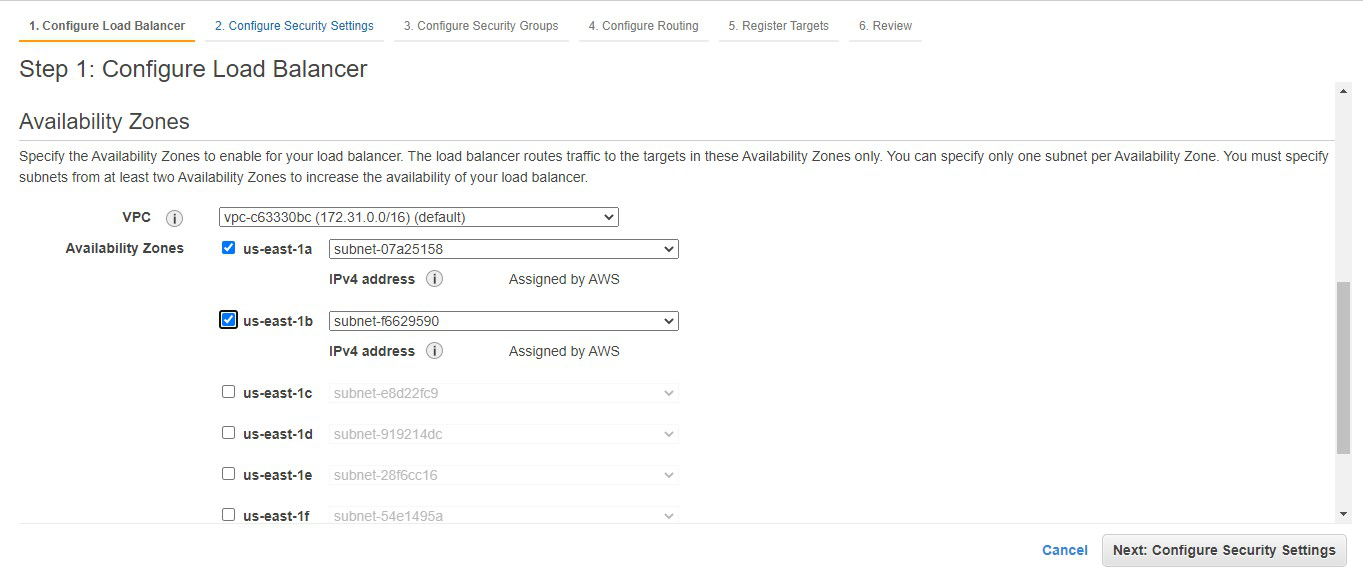The width and height of the screenshot is (1363, 585).
Task: Click info icon for us-east-1a IPv4 address
Action: click(434, 279)
